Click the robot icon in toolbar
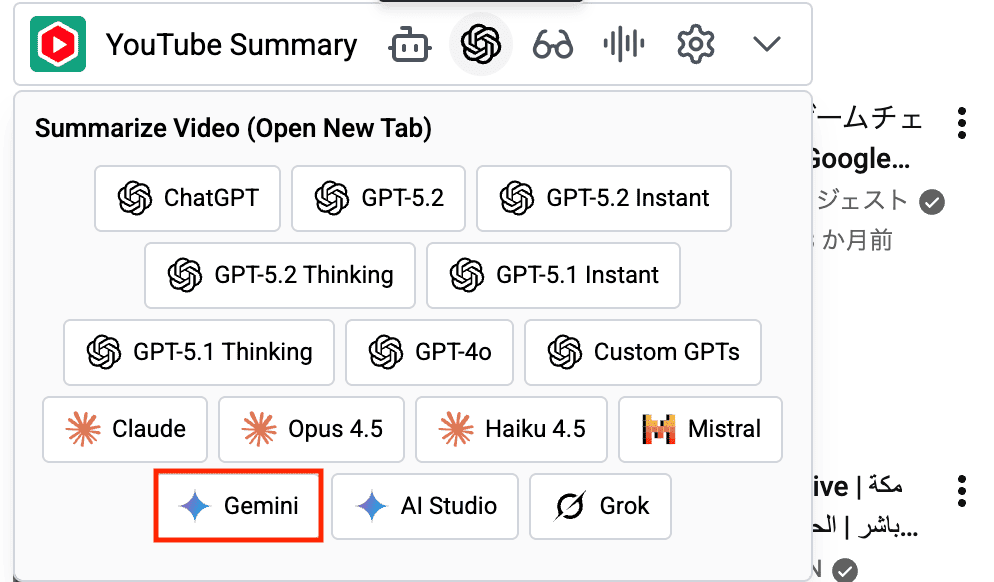The image size is (994, 582). pyautogui.click(x=408, y=45)
